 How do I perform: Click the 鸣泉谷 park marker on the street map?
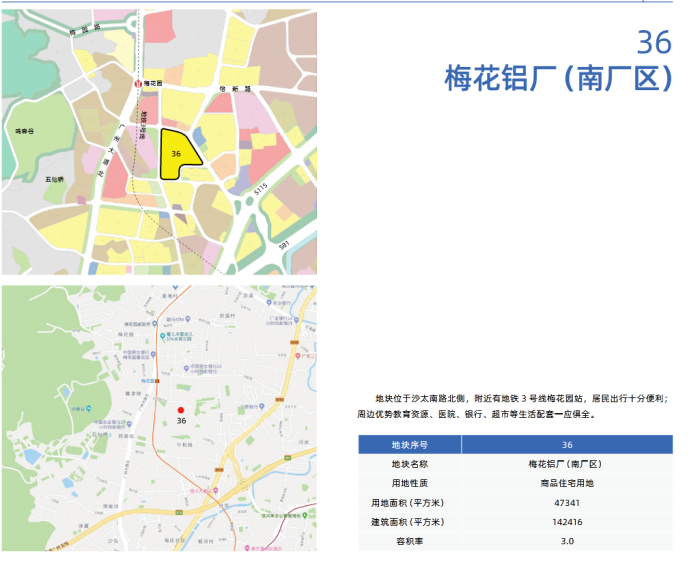[89, 408]
